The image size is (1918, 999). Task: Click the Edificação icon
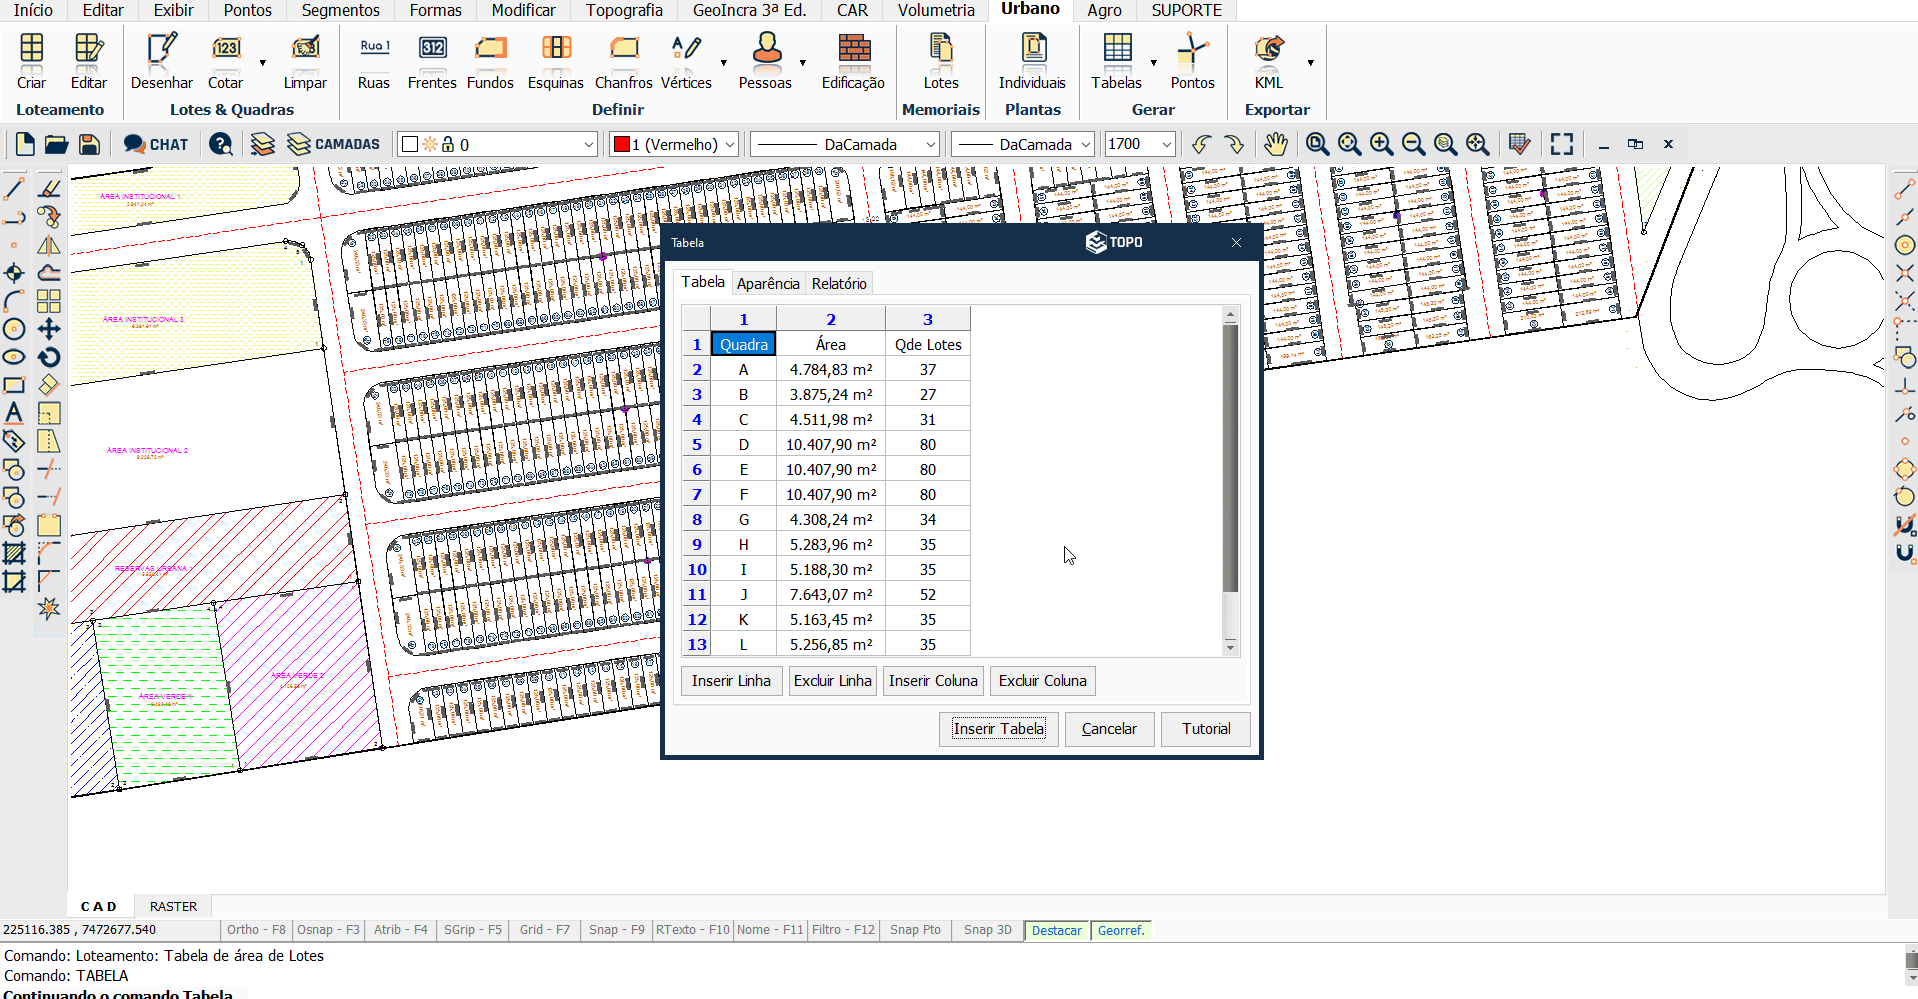point(852,60)
